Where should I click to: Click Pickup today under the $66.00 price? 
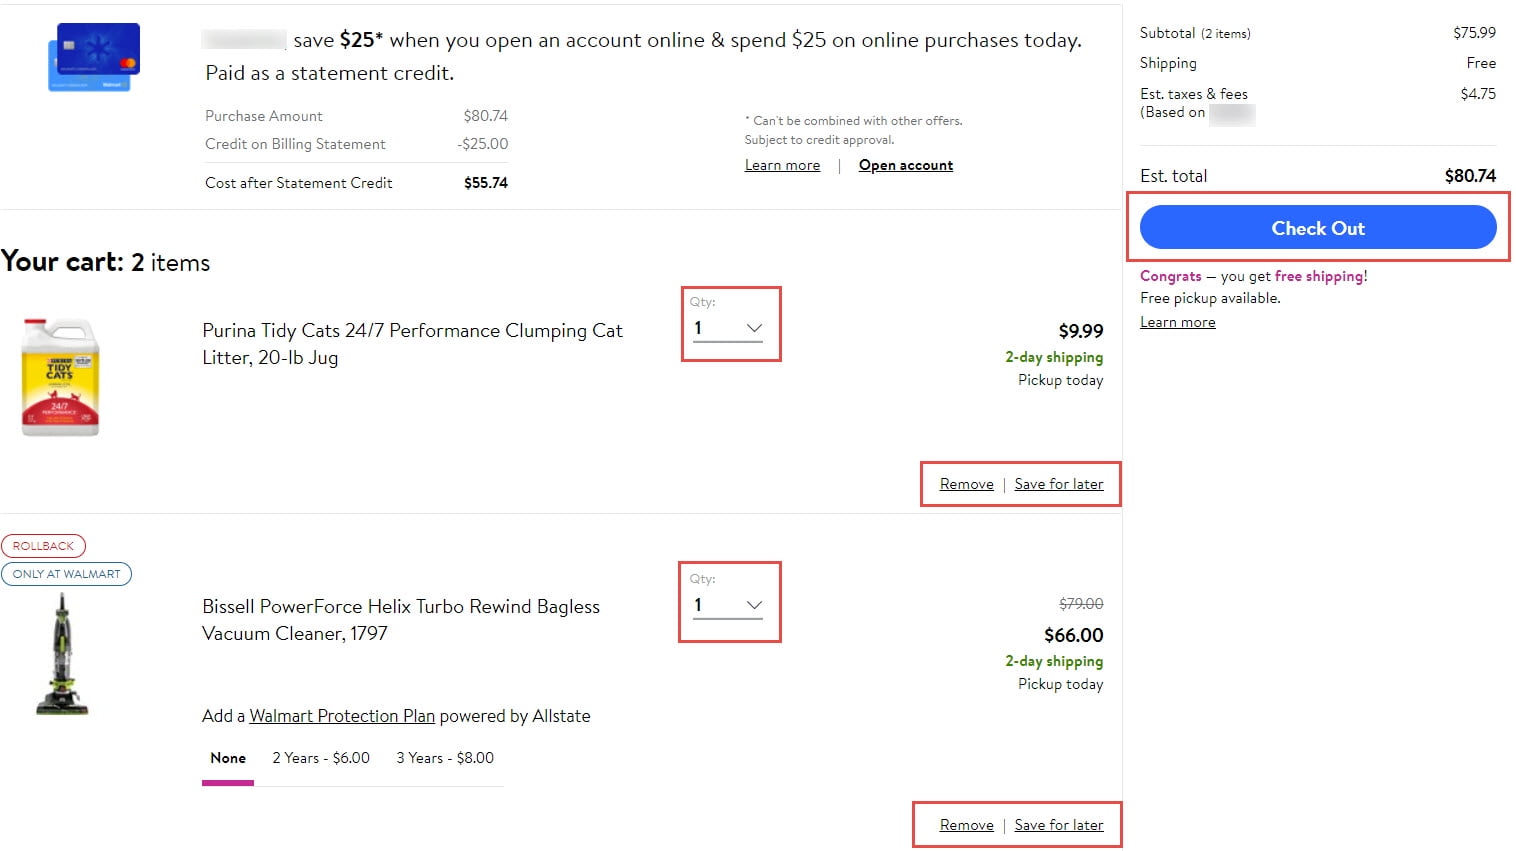pos(1060,684)
